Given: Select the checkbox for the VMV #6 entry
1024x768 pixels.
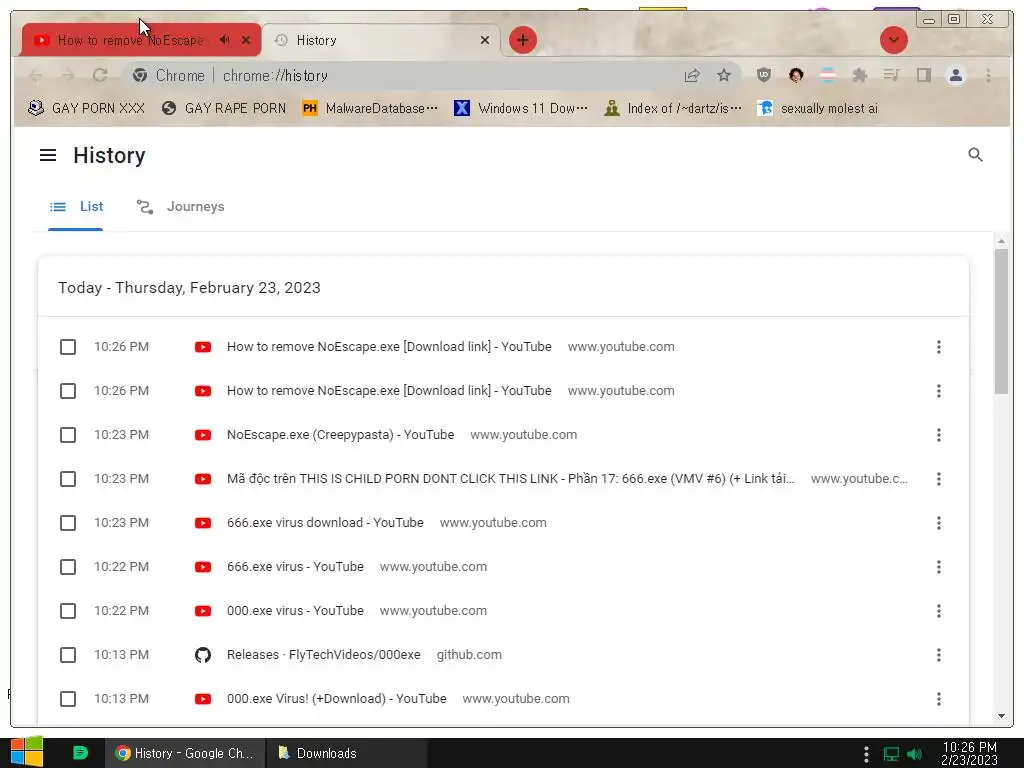Looking at the screenshot, I should pyautogui.click(x=68, y=479).
